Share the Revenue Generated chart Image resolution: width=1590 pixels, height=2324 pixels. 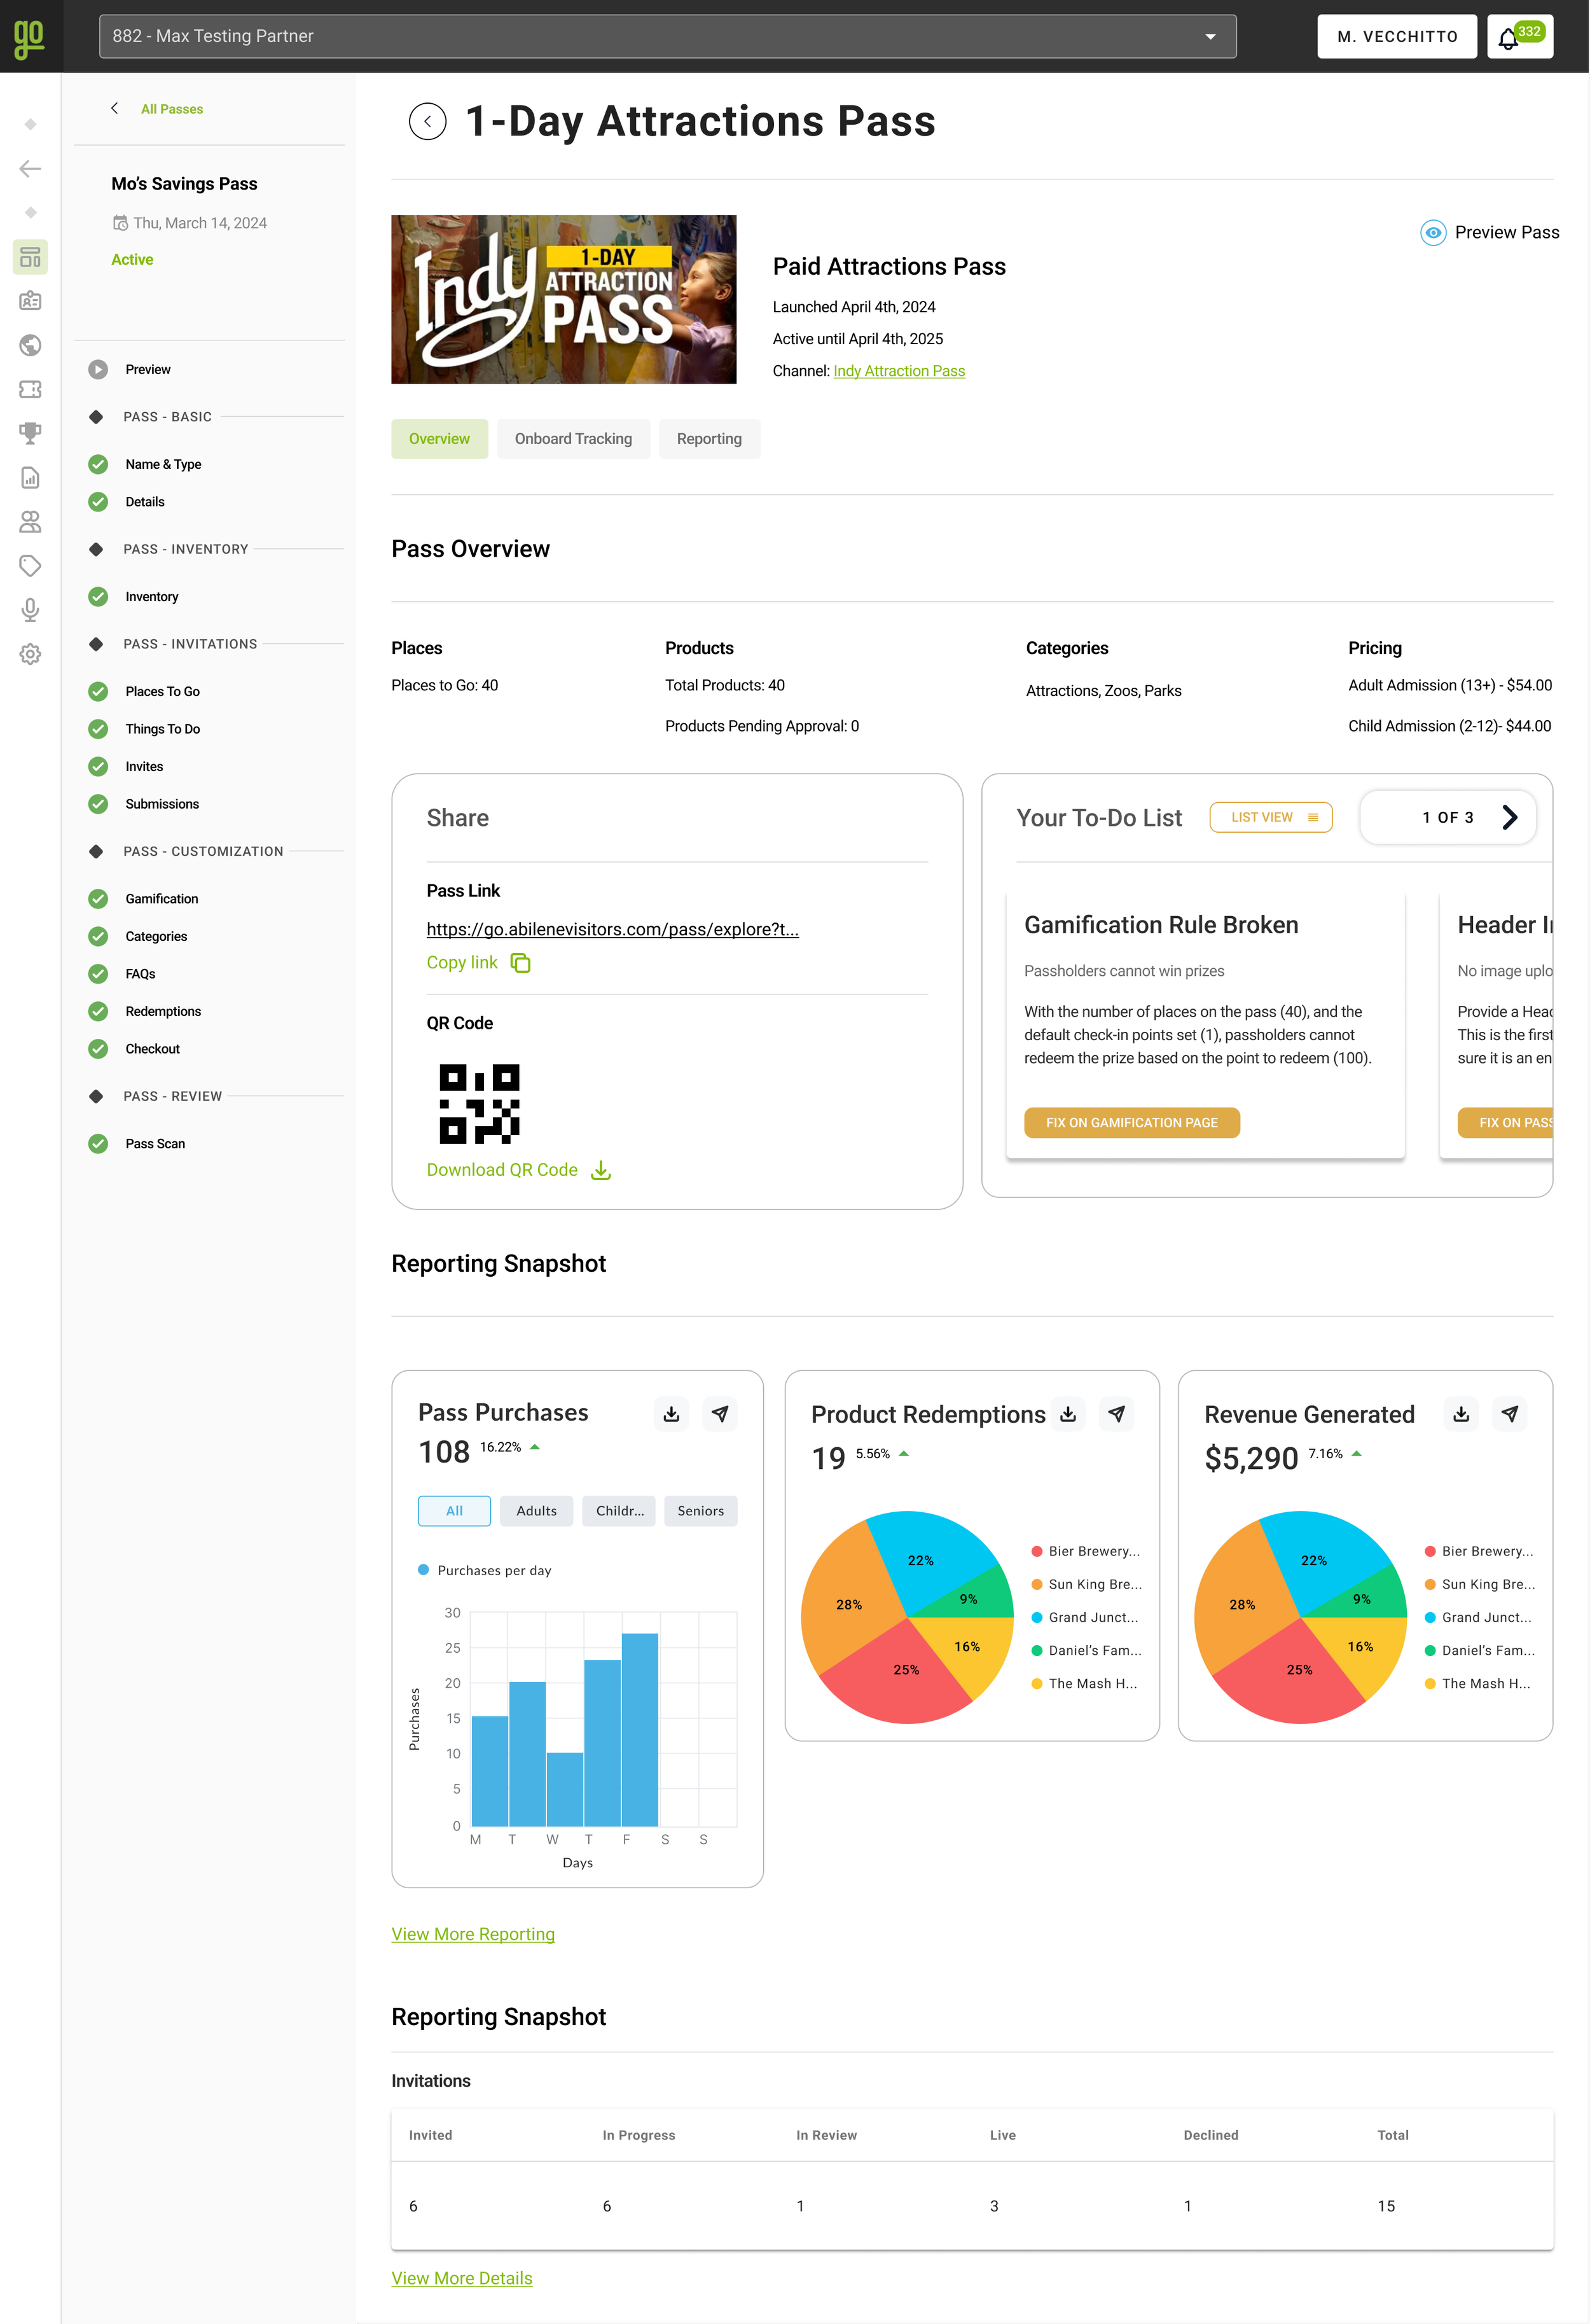[x=1509, y=1413]
